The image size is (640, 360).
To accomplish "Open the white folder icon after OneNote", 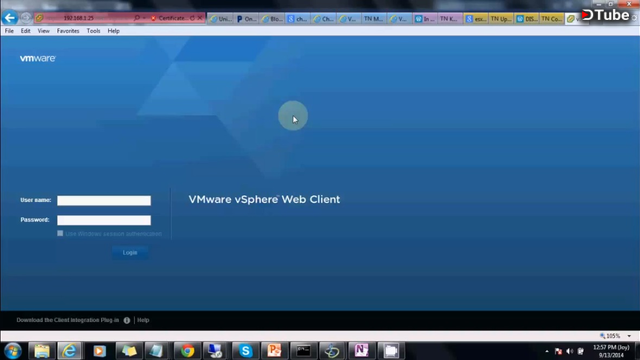I will point(391,351).
